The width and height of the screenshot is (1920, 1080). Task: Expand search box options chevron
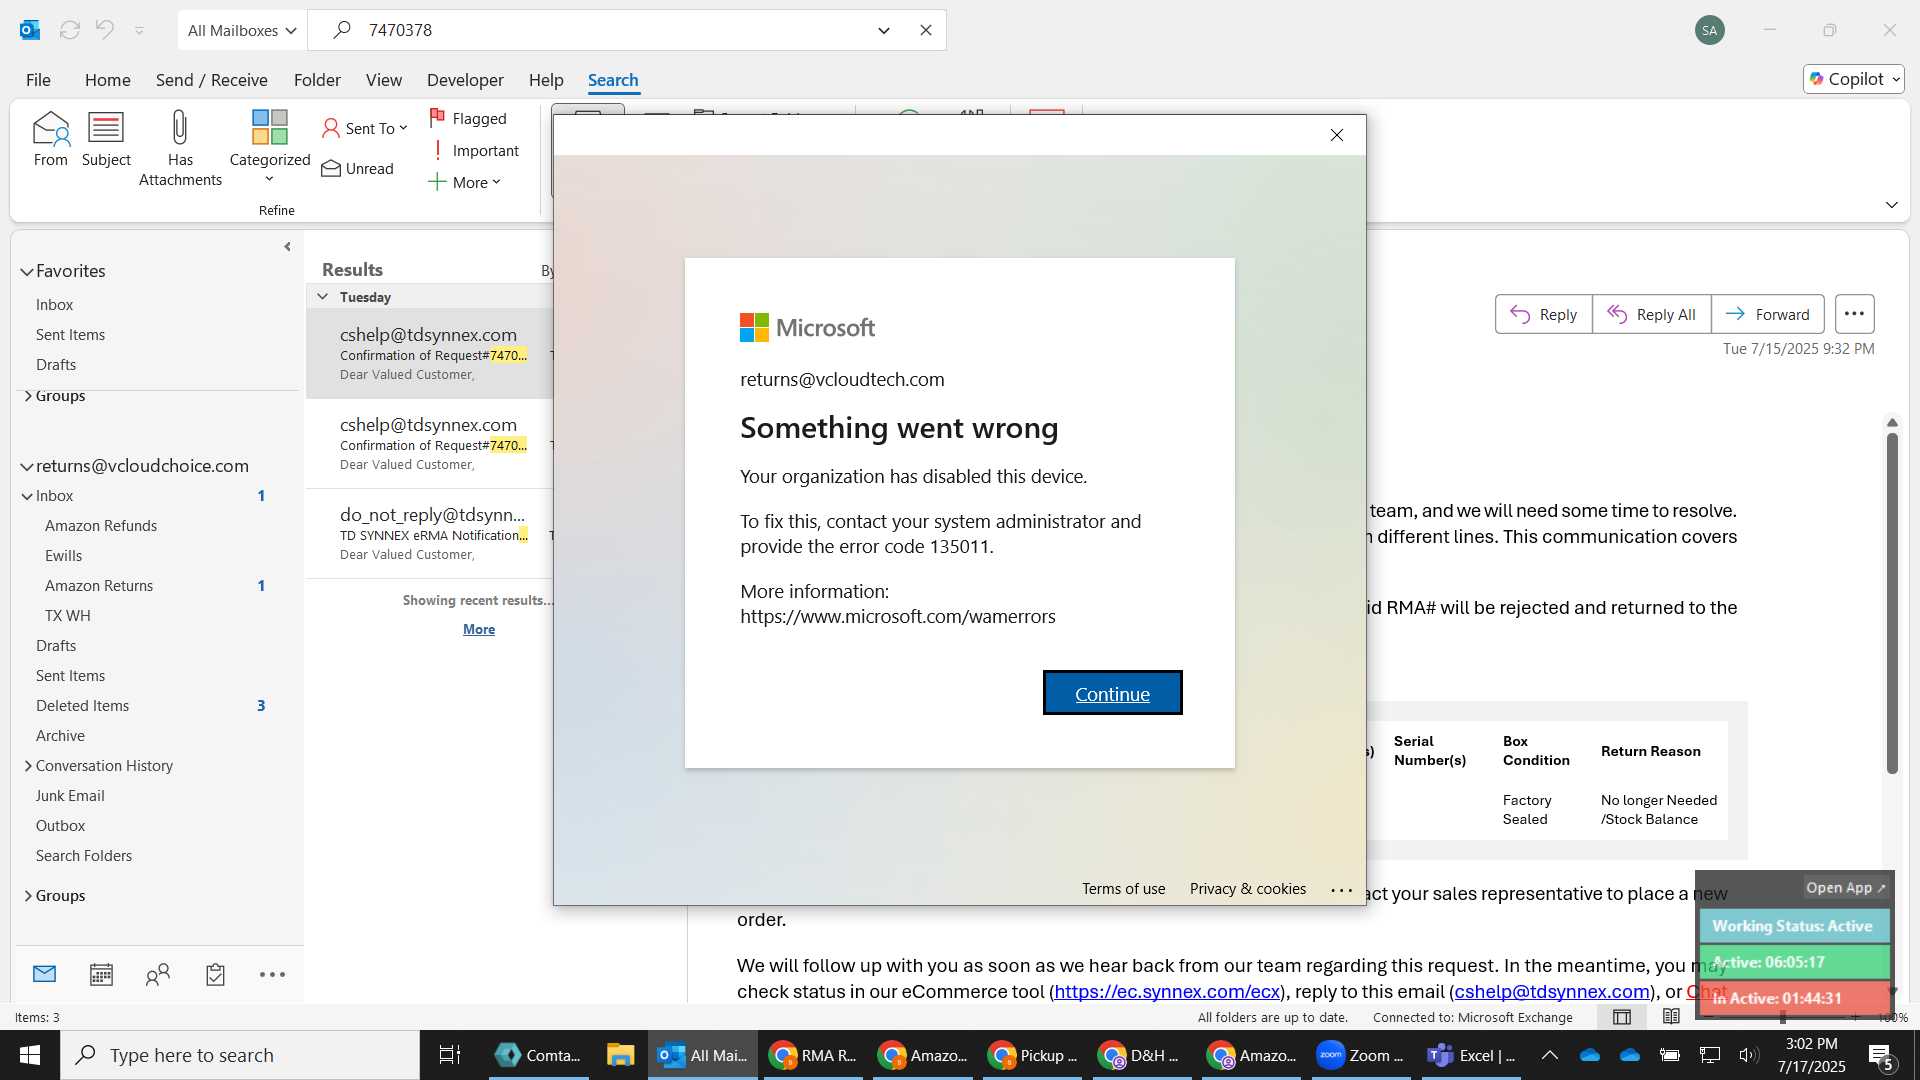click(x=884, y=30)
